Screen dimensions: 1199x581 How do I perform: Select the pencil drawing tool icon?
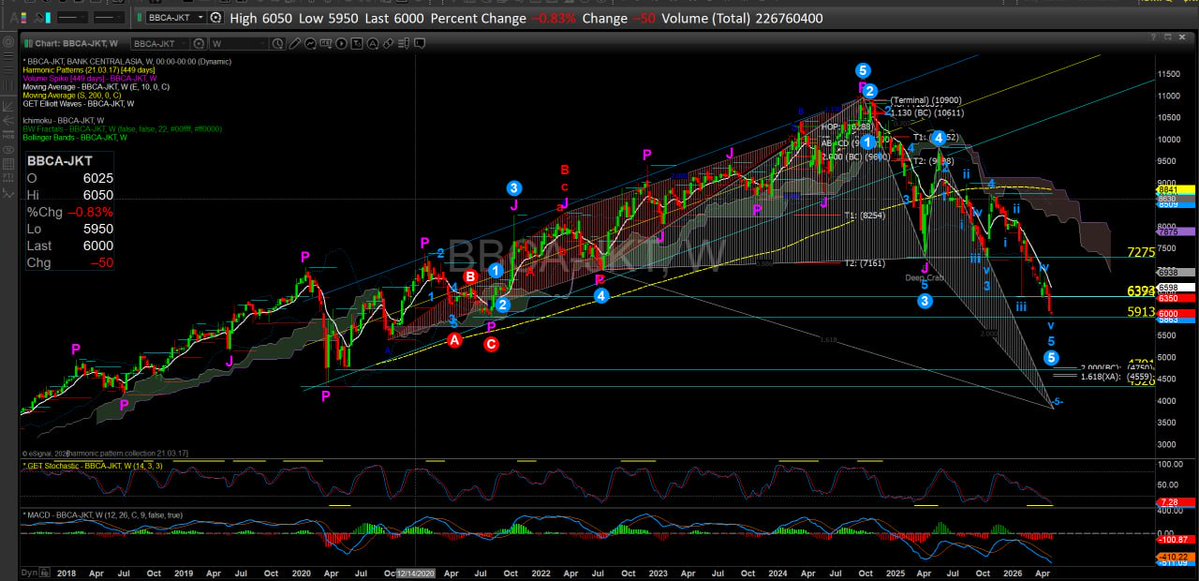[294, 44]
